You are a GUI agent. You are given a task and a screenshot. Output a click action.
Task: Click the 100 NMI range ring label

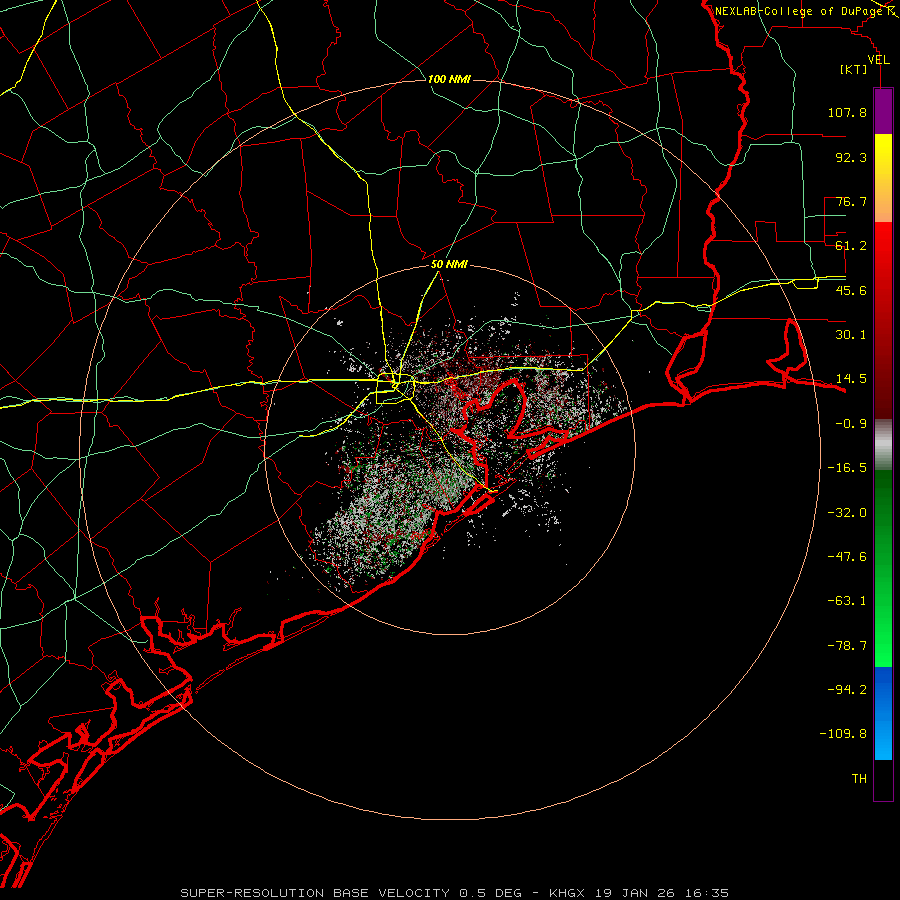[x=449, y=79]
